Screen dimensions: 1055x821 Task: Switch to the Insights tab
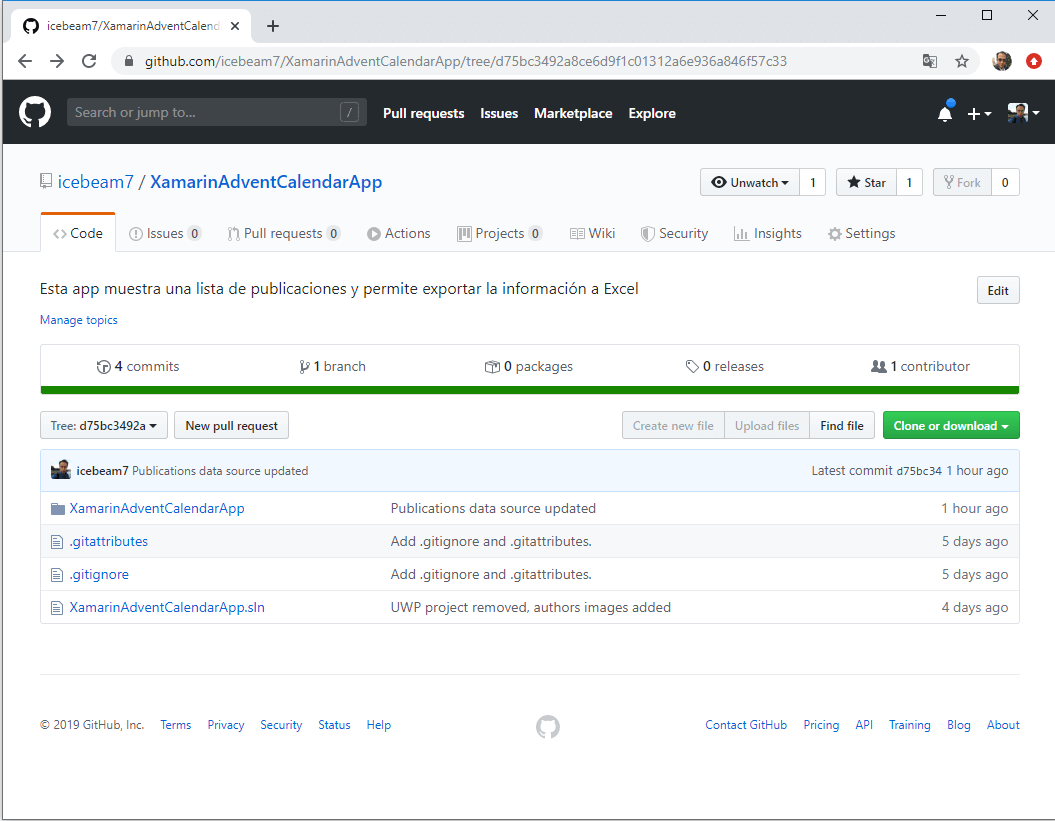tap(768, 233)
